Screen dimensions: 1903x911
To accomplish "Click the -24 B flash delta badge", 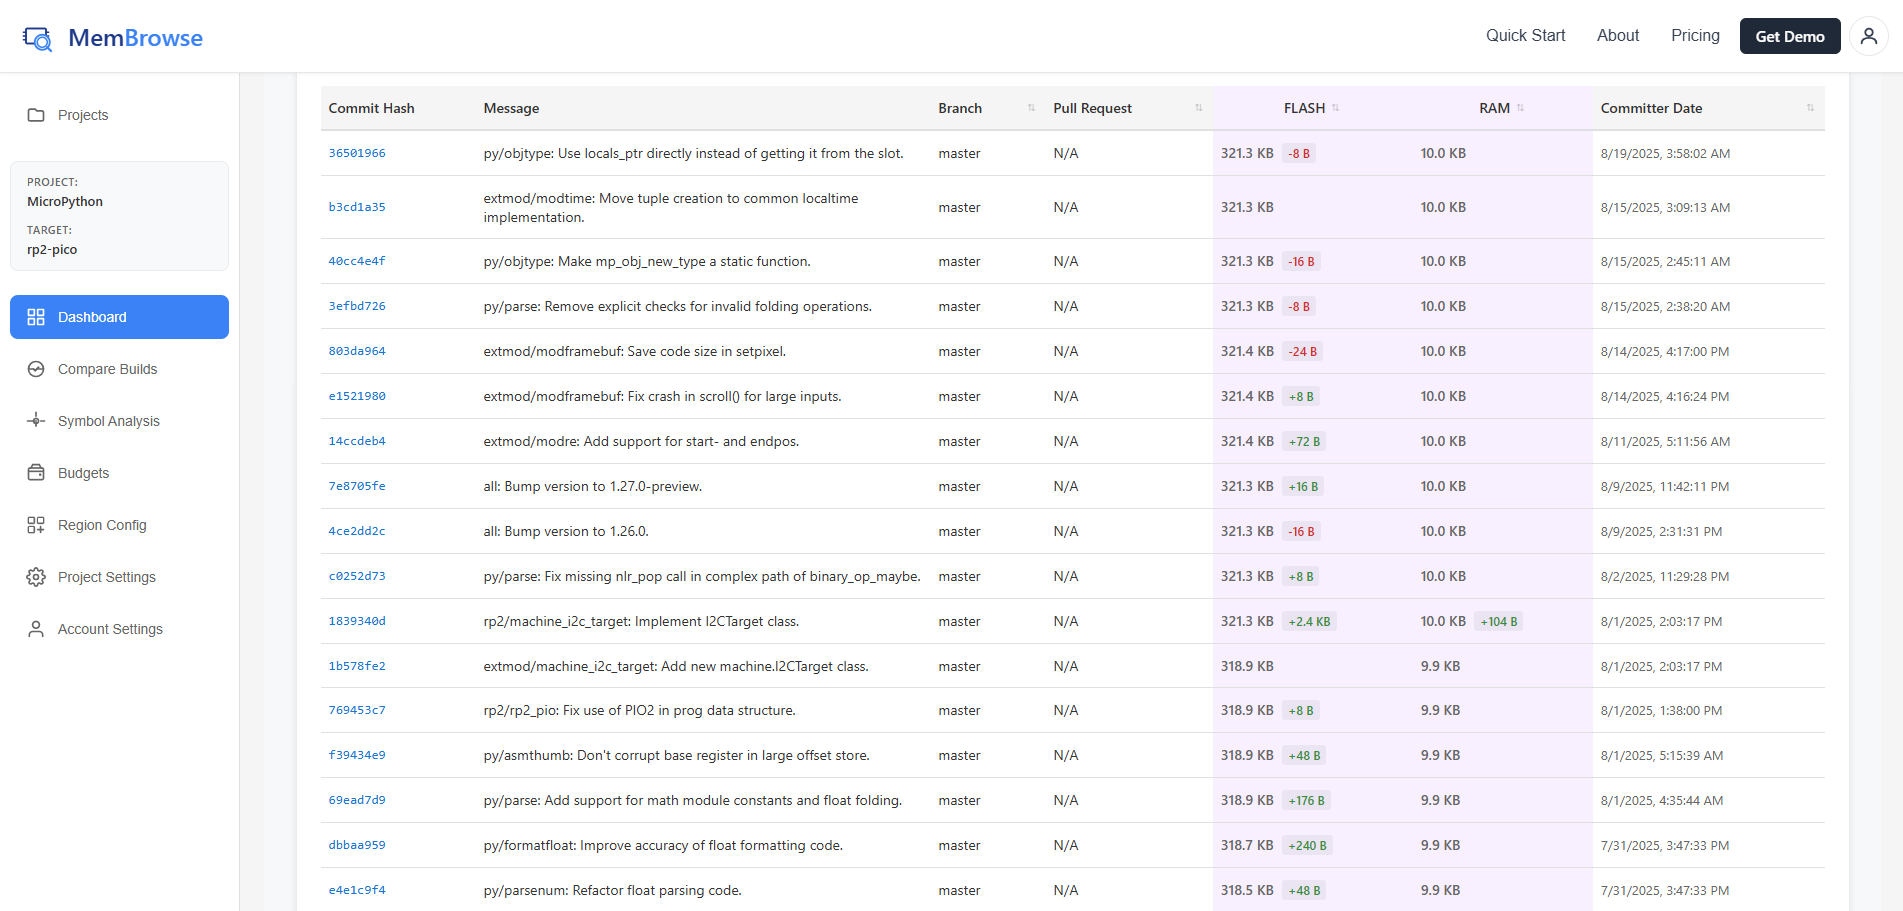I will (x=1302, y=351).
